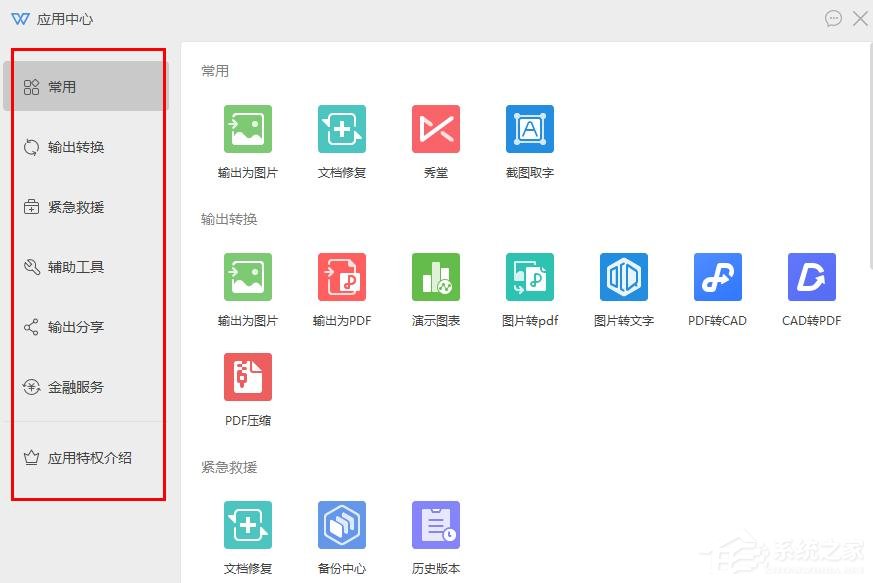View 历史版本 version history
This screenshot has height=583, width=873.
pyautogui.click(x=435, y=524)
